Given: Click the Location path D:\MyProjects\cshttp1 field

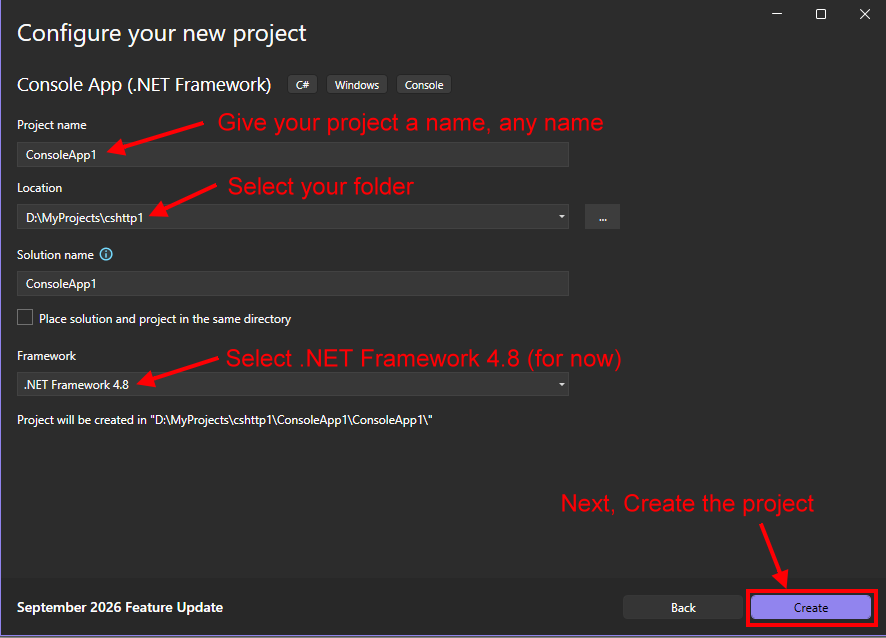Looking at the screenshot, I should pos(293,217).
